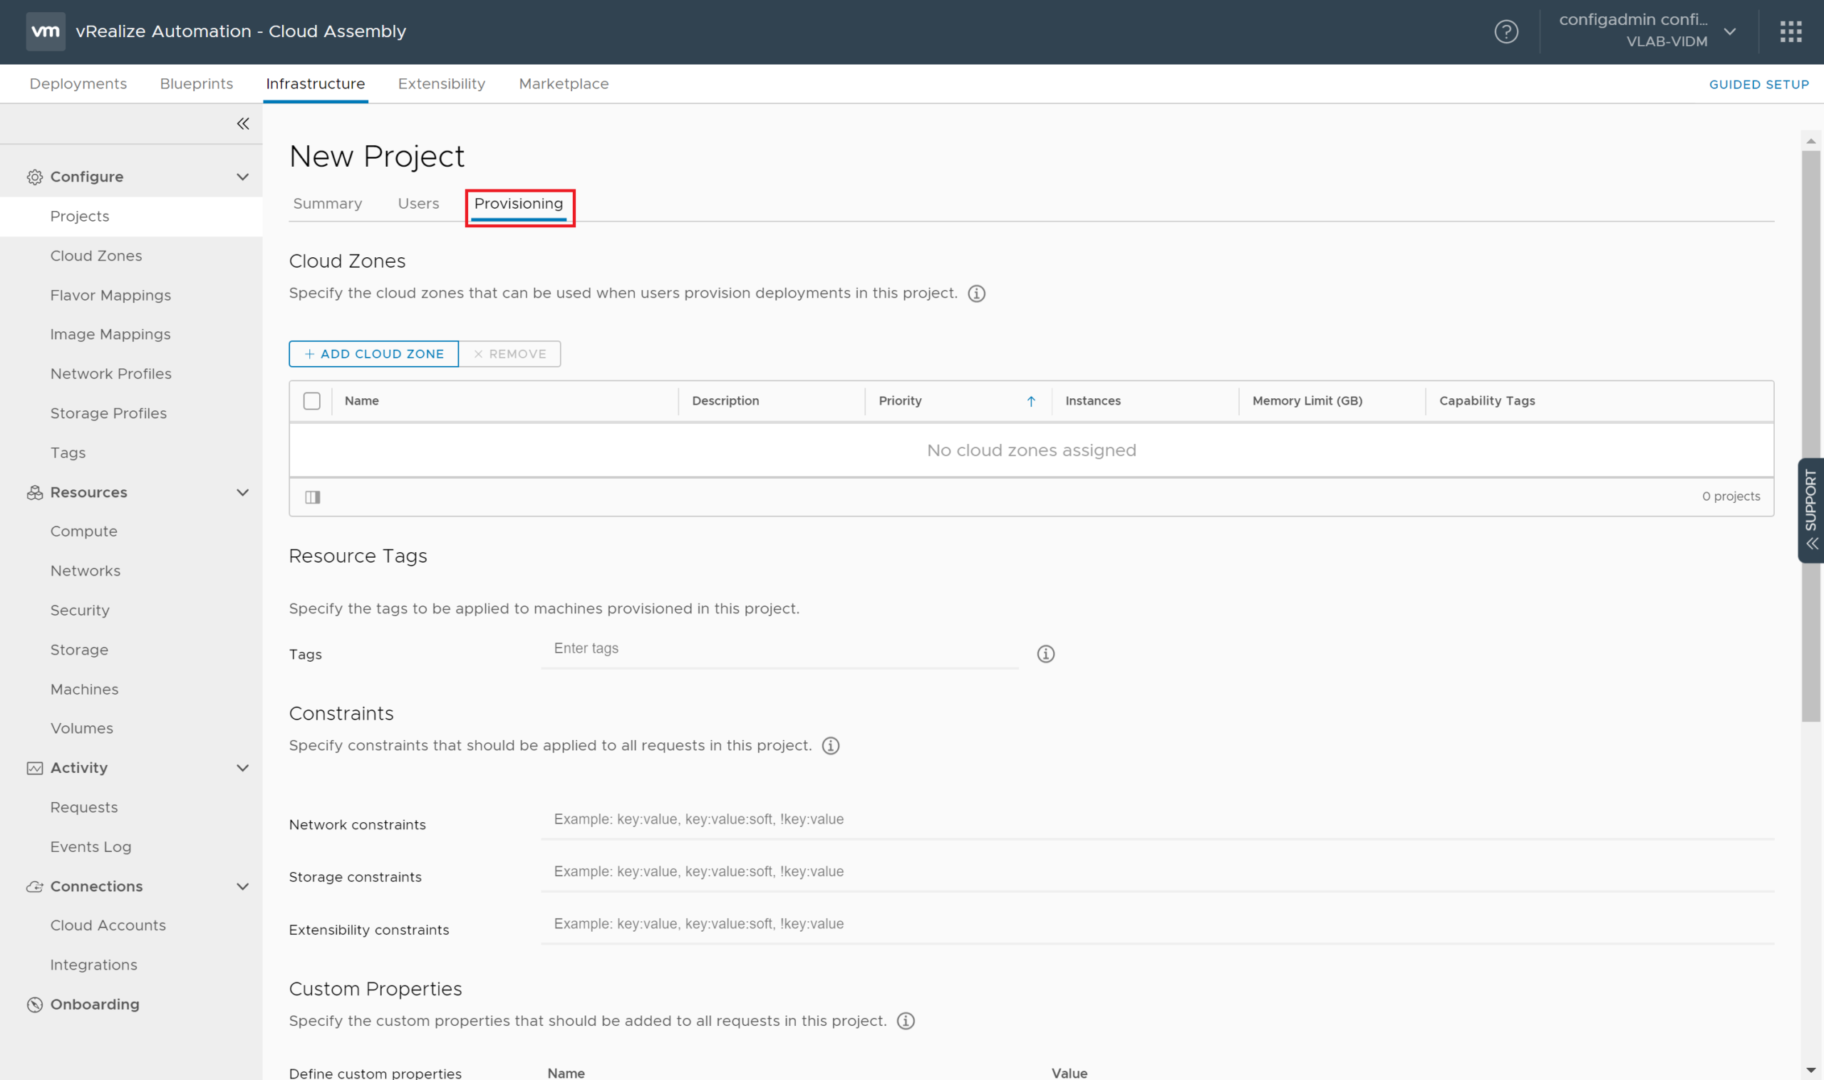Toggle column visibility icon in table footer
The height and width of the screenshot is (1080, 1824).
click(x=313, y=497)
